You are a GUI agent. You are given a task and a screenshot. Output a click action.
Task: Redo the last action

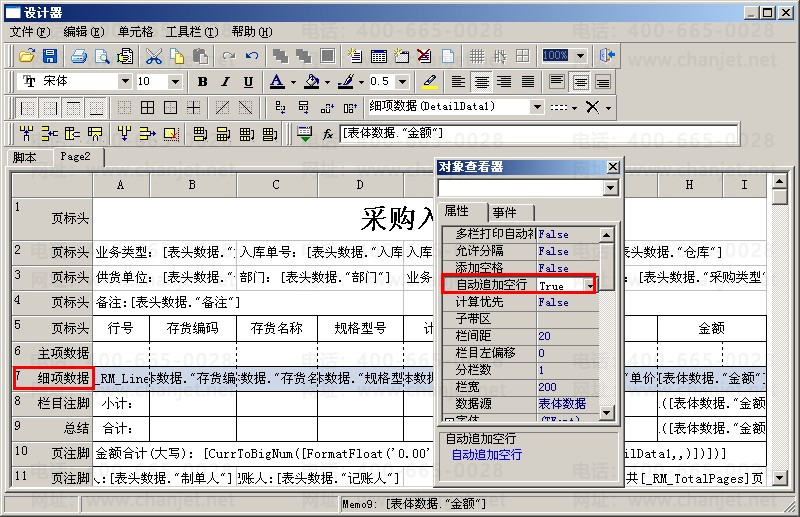coord(229,56)
